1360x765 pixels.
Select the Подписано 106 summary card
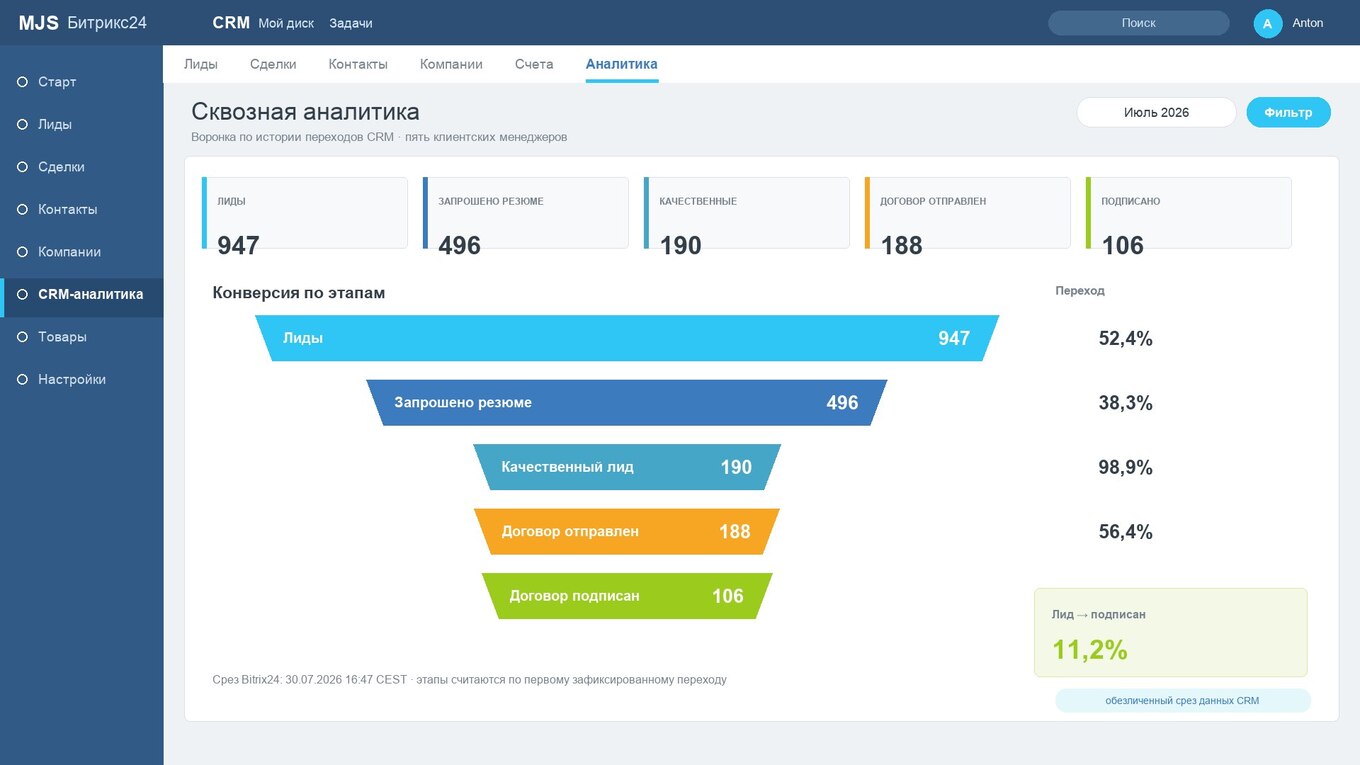point(1189,213)
